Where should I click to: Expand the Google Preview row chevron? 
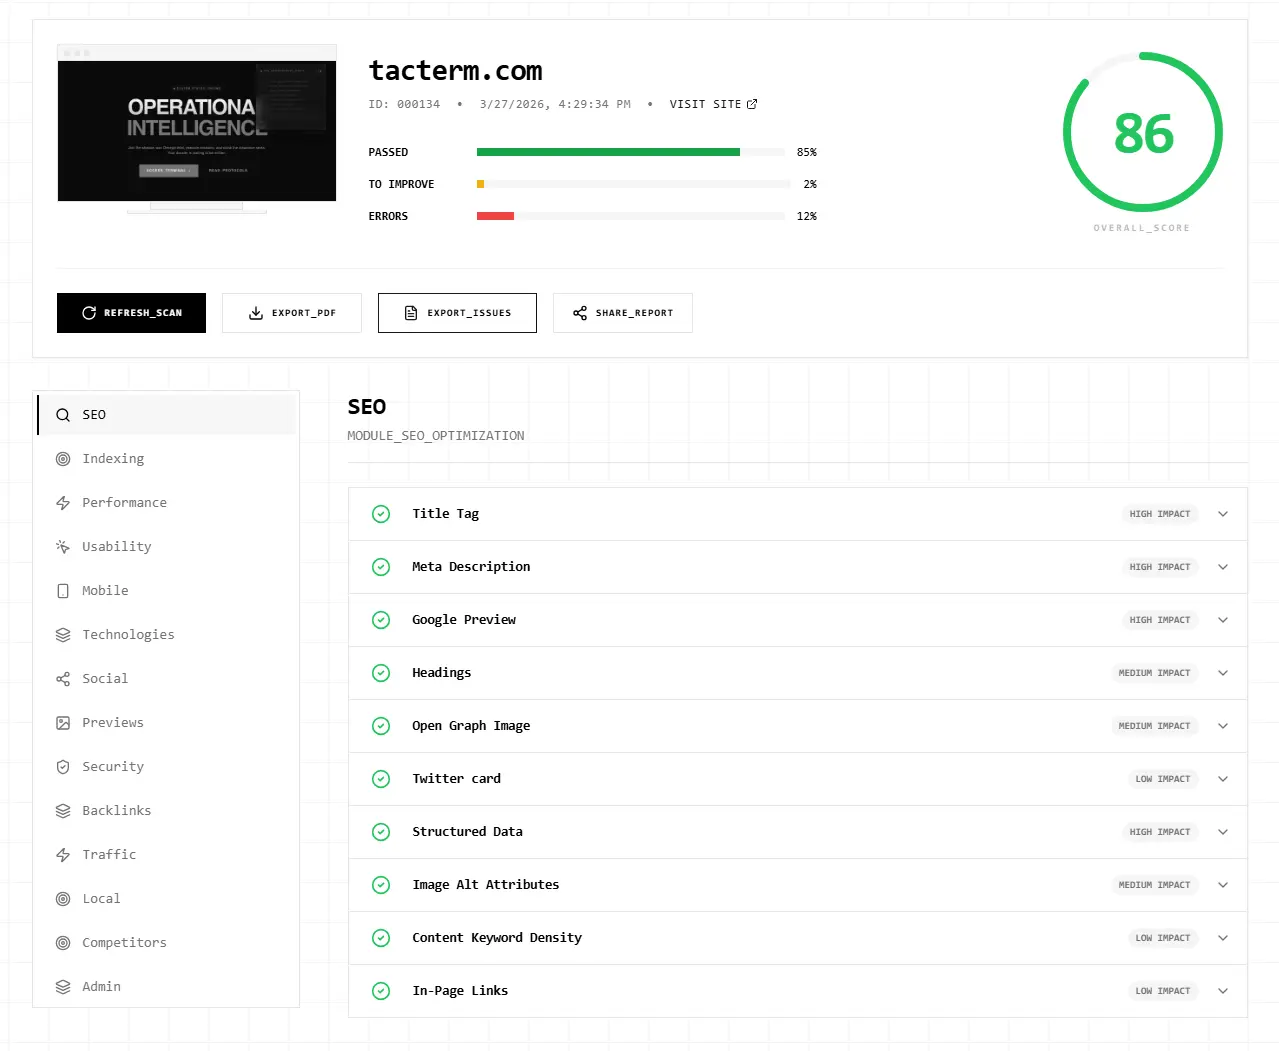pyautogui.click(x=1223, y=620)
